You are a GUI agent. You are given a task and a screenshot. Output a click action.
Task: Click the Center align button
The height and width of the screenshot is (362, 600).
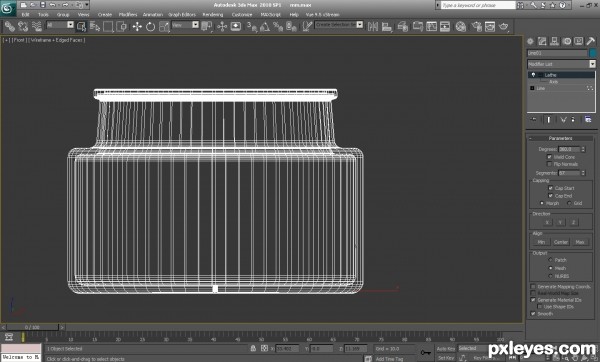point(561,242)
